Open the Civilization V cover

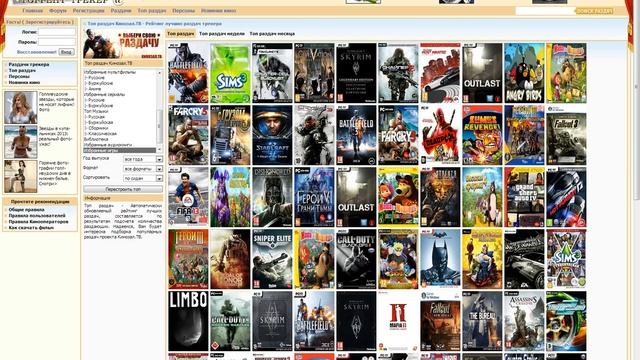pos(314,73)
